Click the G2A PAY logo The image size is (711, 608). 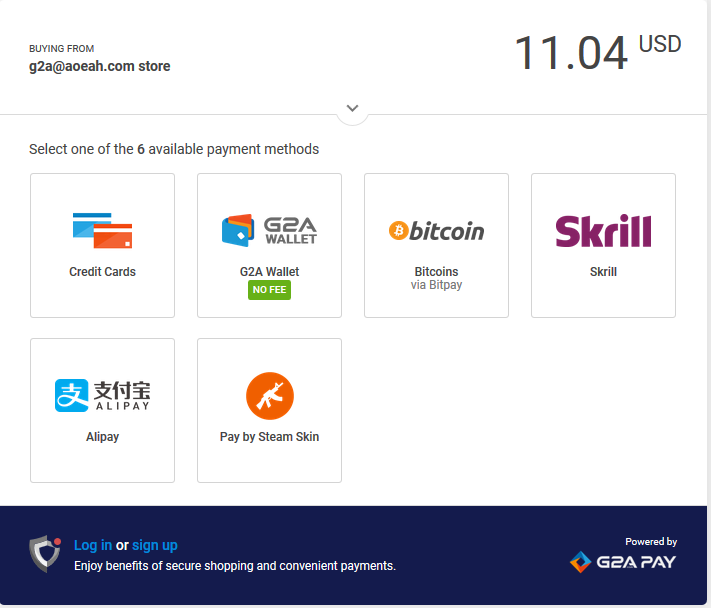coord(623,562)
